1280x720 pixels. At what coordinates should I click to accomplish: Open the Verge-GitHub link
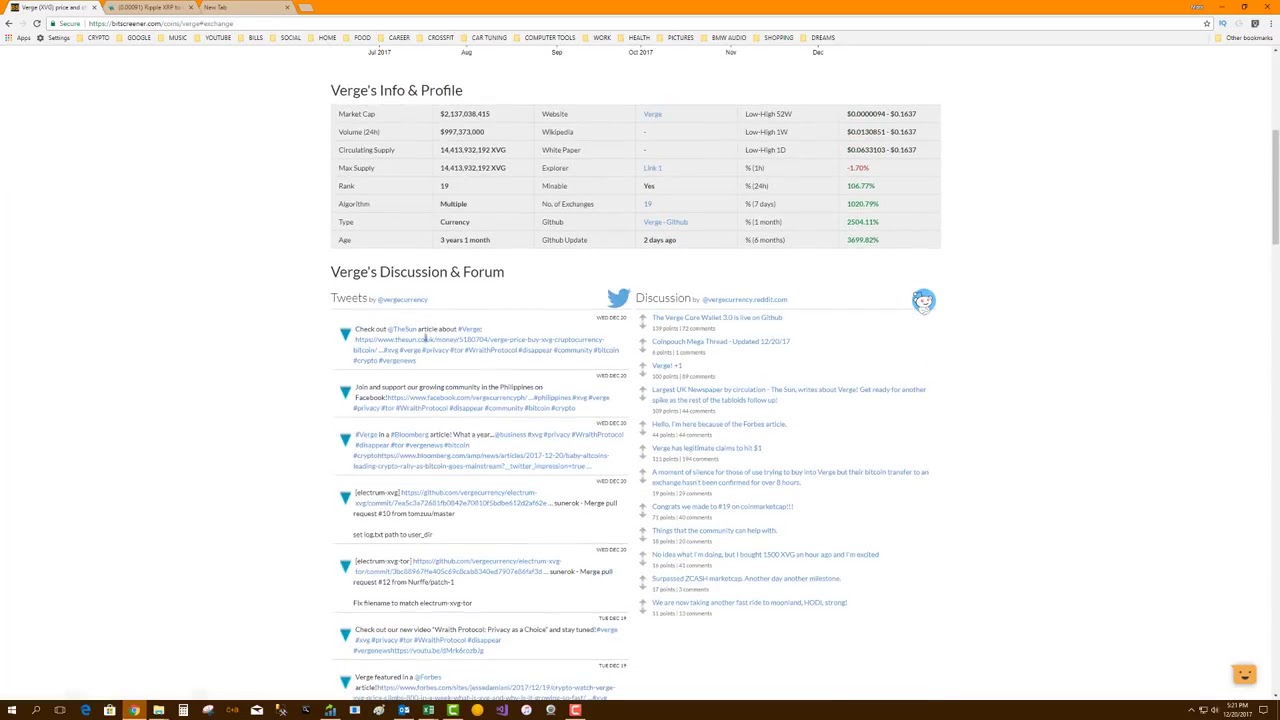point(665,222)
